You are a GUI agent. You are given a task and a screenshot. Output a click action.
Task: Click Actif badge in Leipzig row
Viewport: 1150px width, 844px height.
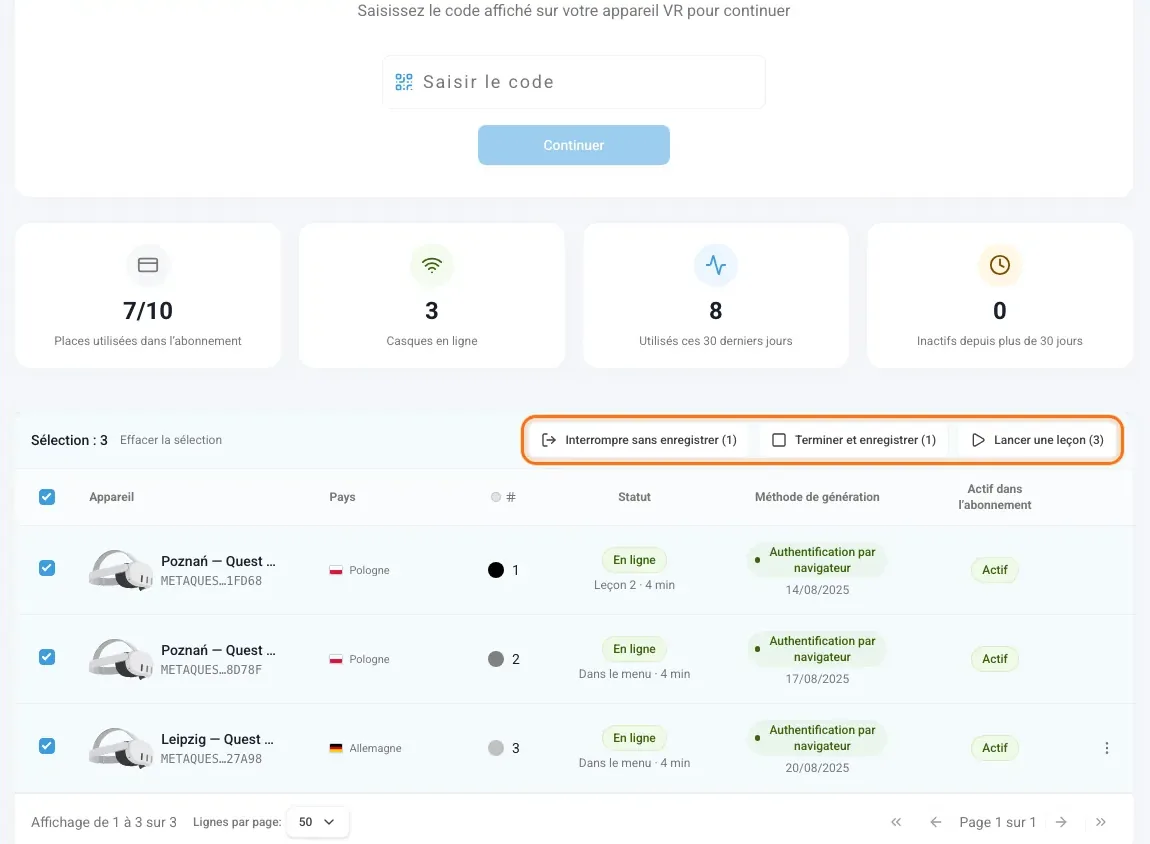[x=995, y=748]
